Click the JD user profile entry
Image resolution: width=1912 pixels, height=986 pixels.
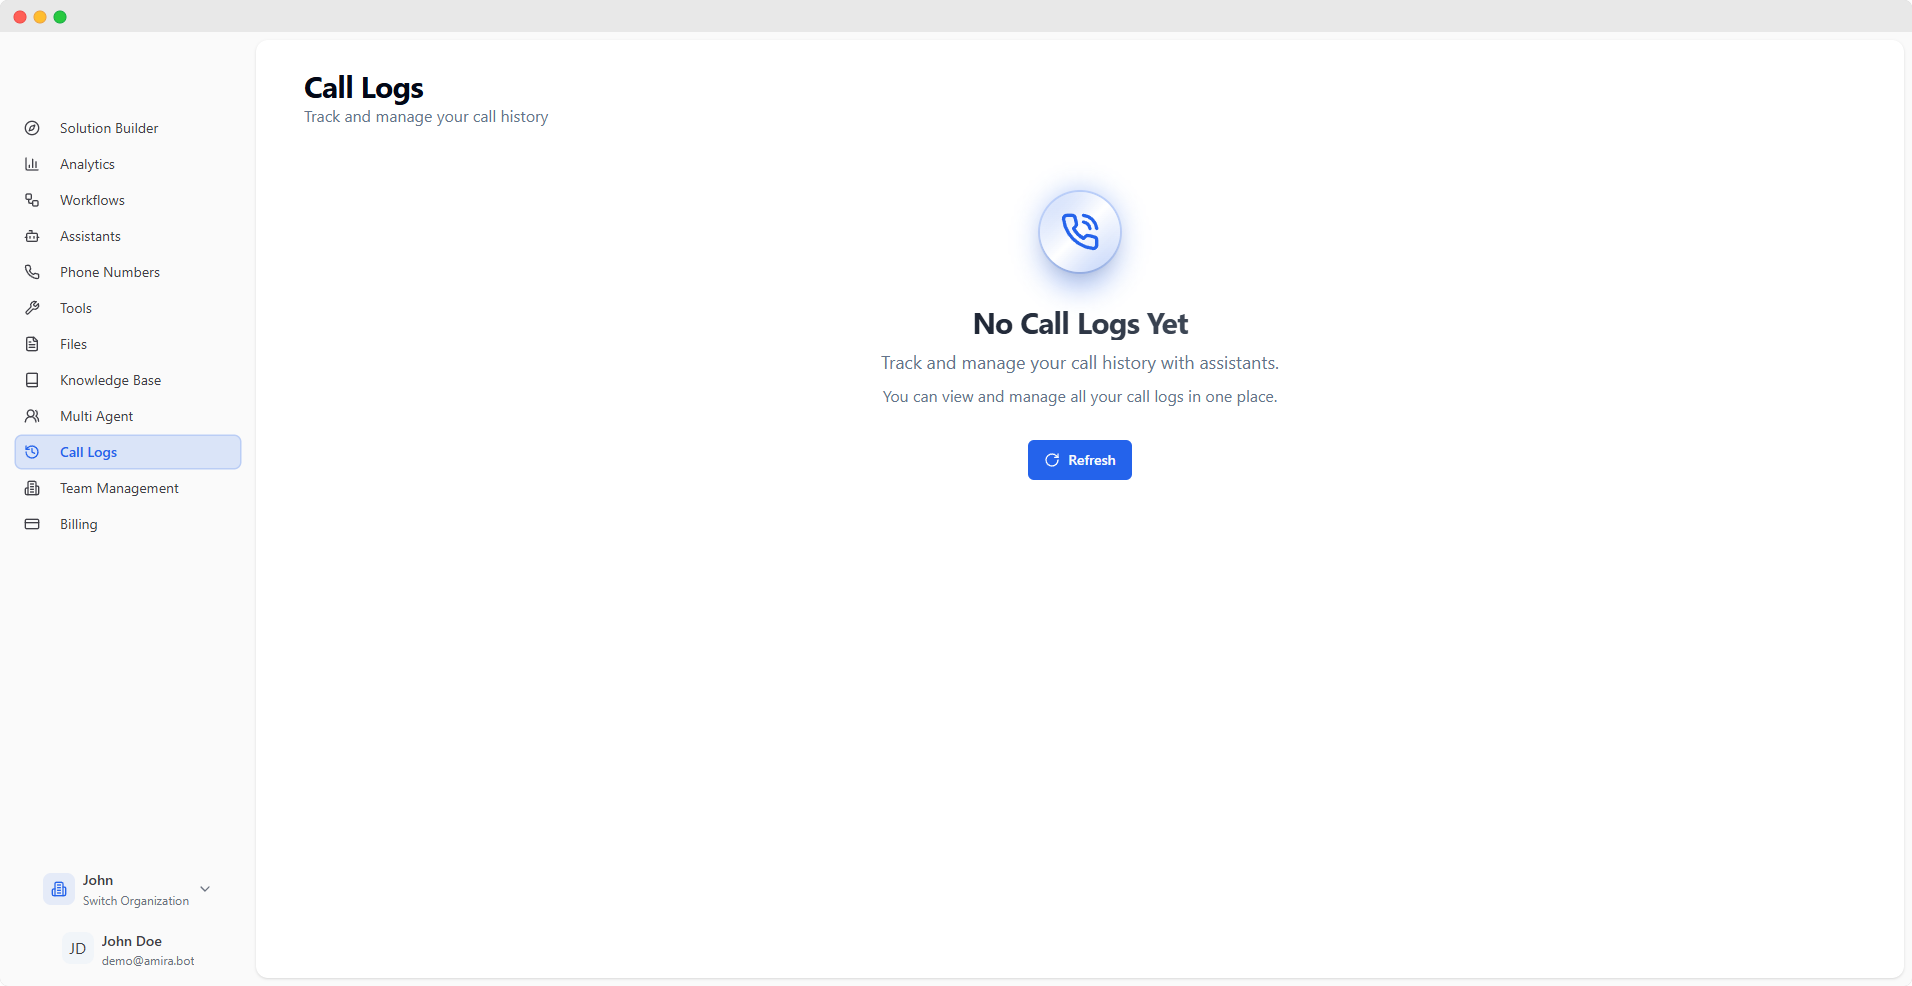(x=126, y=949)
